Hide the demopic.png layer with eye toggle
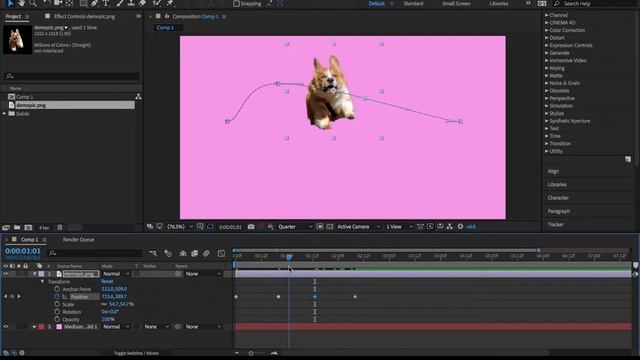 tap(6, 274)
